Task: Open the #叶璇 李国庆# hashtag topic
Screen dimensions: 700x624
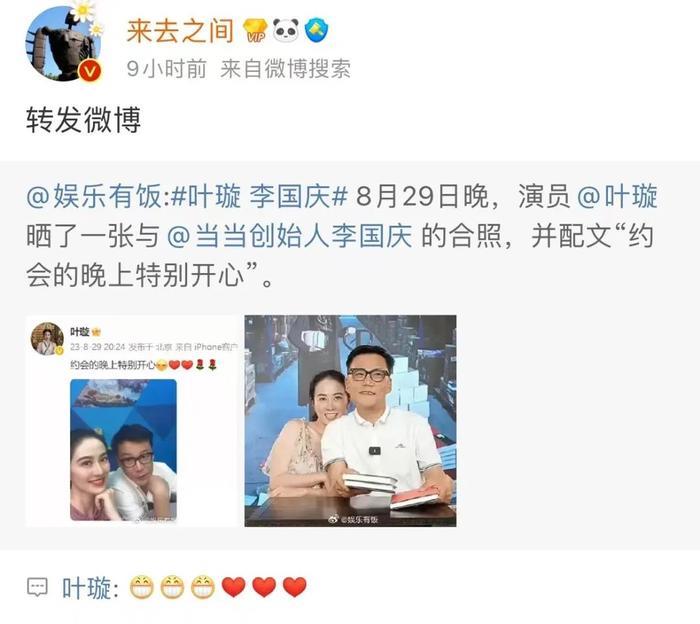Action: click(x=256, y=196)
